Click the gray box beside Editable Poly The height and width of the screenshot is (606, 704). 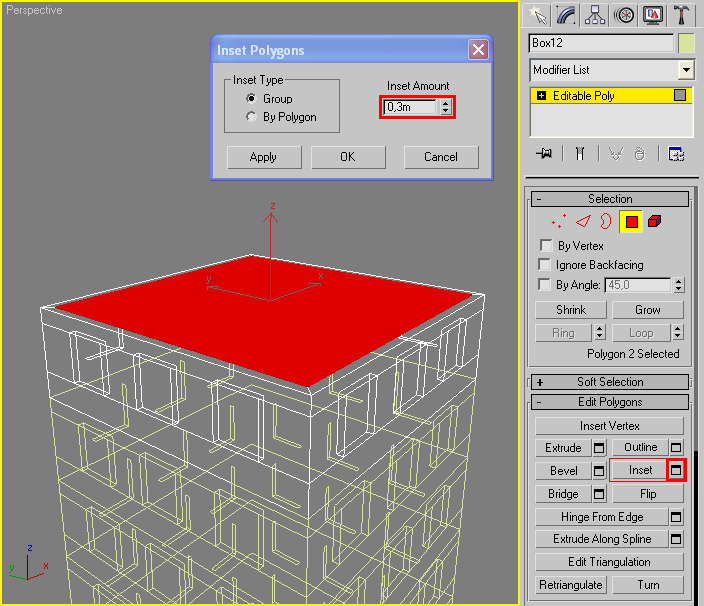click(x=680, y=95)
